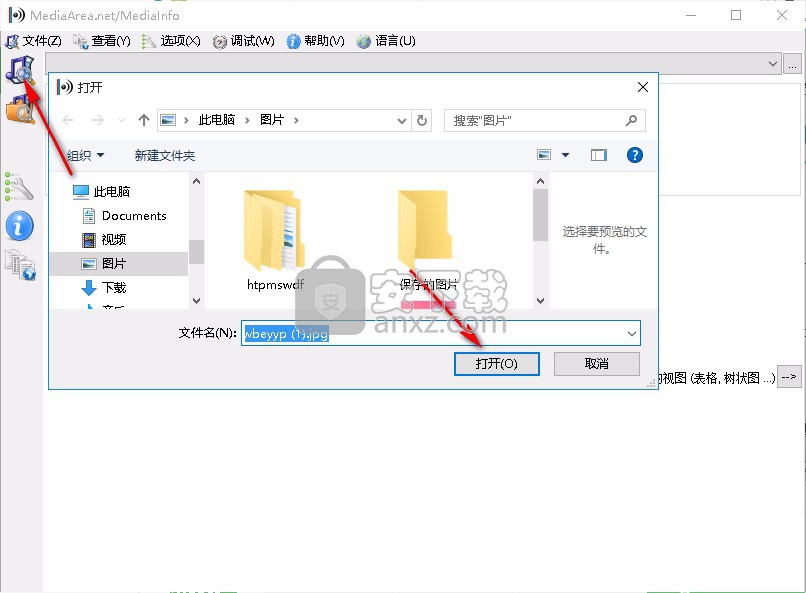Open preferences via the wrench sidebar icon
This screenshot has width=806, height=593.
(x=19, y=185)
